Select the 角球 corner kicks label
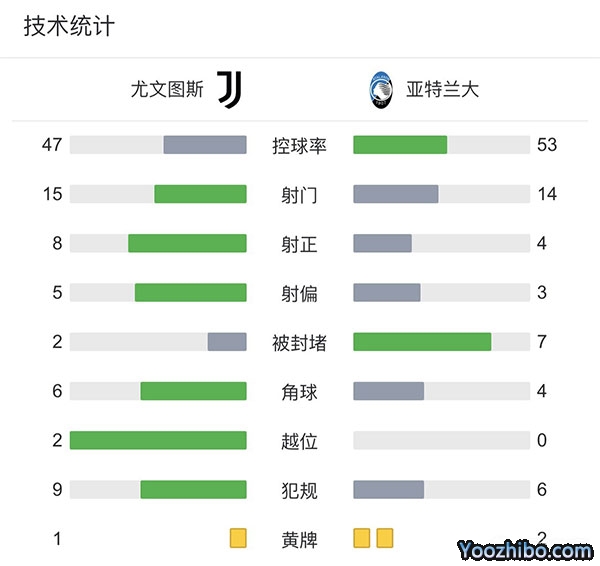This screenshot has height=566, width=600. coord(299,392)
